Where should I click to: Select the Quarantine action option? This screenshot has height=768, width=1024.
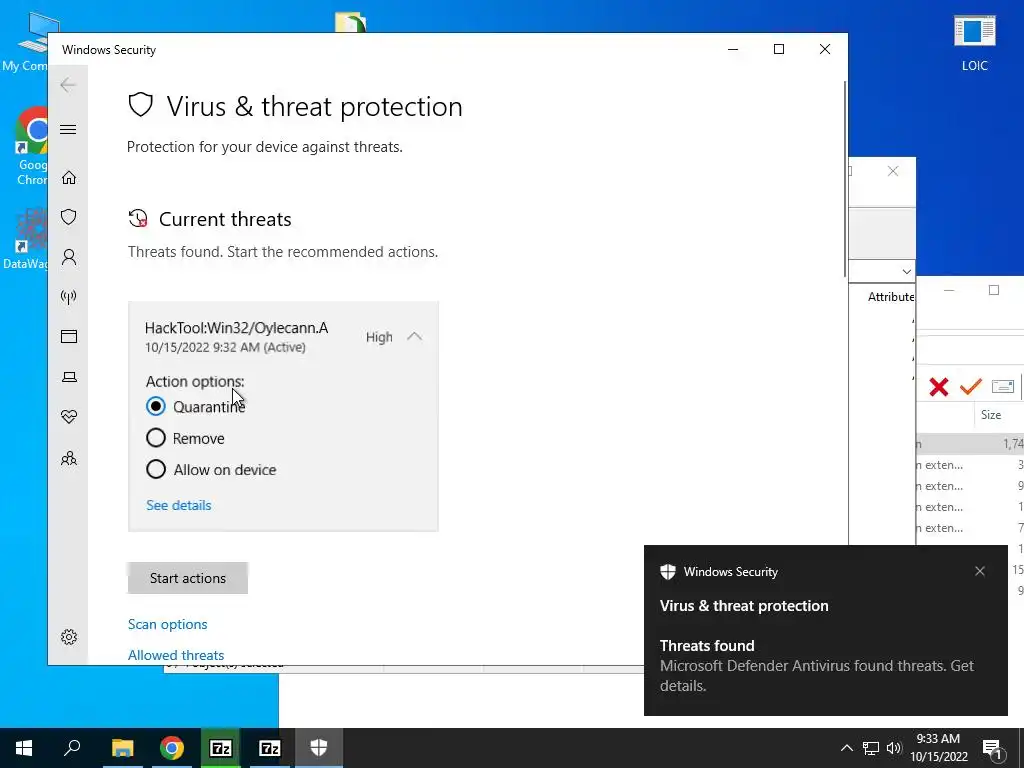click(x=155, y=406)
